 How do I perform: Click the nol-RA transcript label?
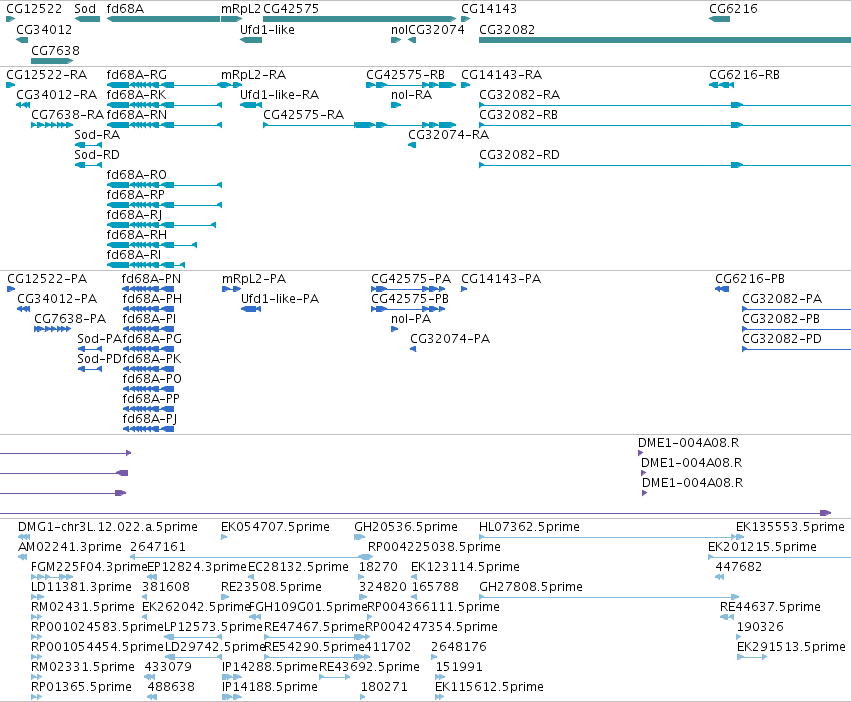coord(411,94)
